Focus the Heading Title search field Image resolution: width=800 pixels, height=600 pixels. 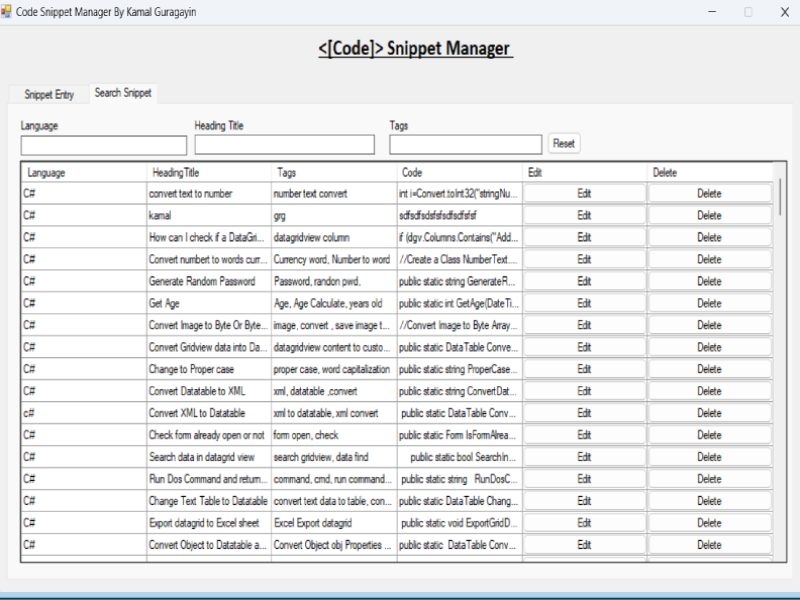(x=284, y=145)
